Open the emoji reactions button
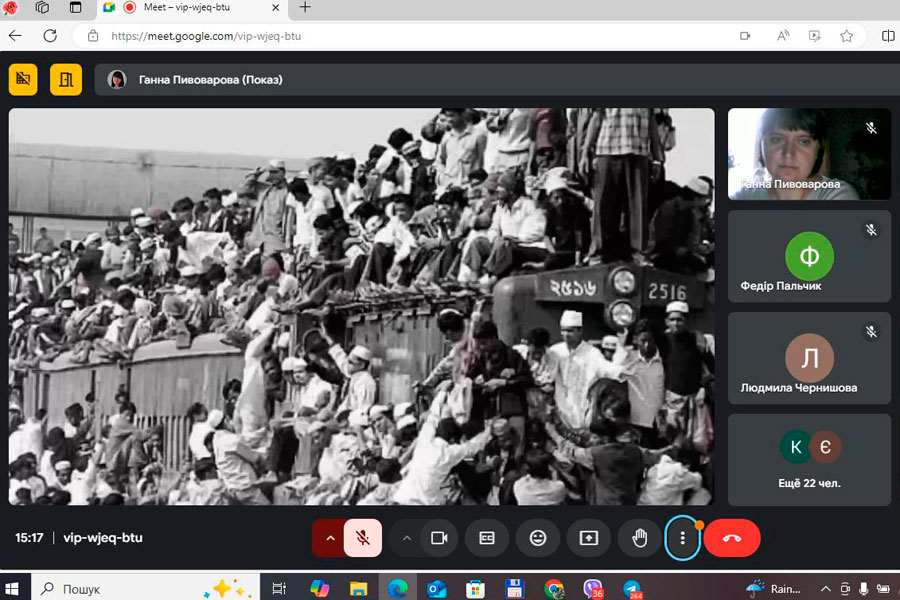The width and height of the screenshot is (900, 600). [x=538, y=538]
